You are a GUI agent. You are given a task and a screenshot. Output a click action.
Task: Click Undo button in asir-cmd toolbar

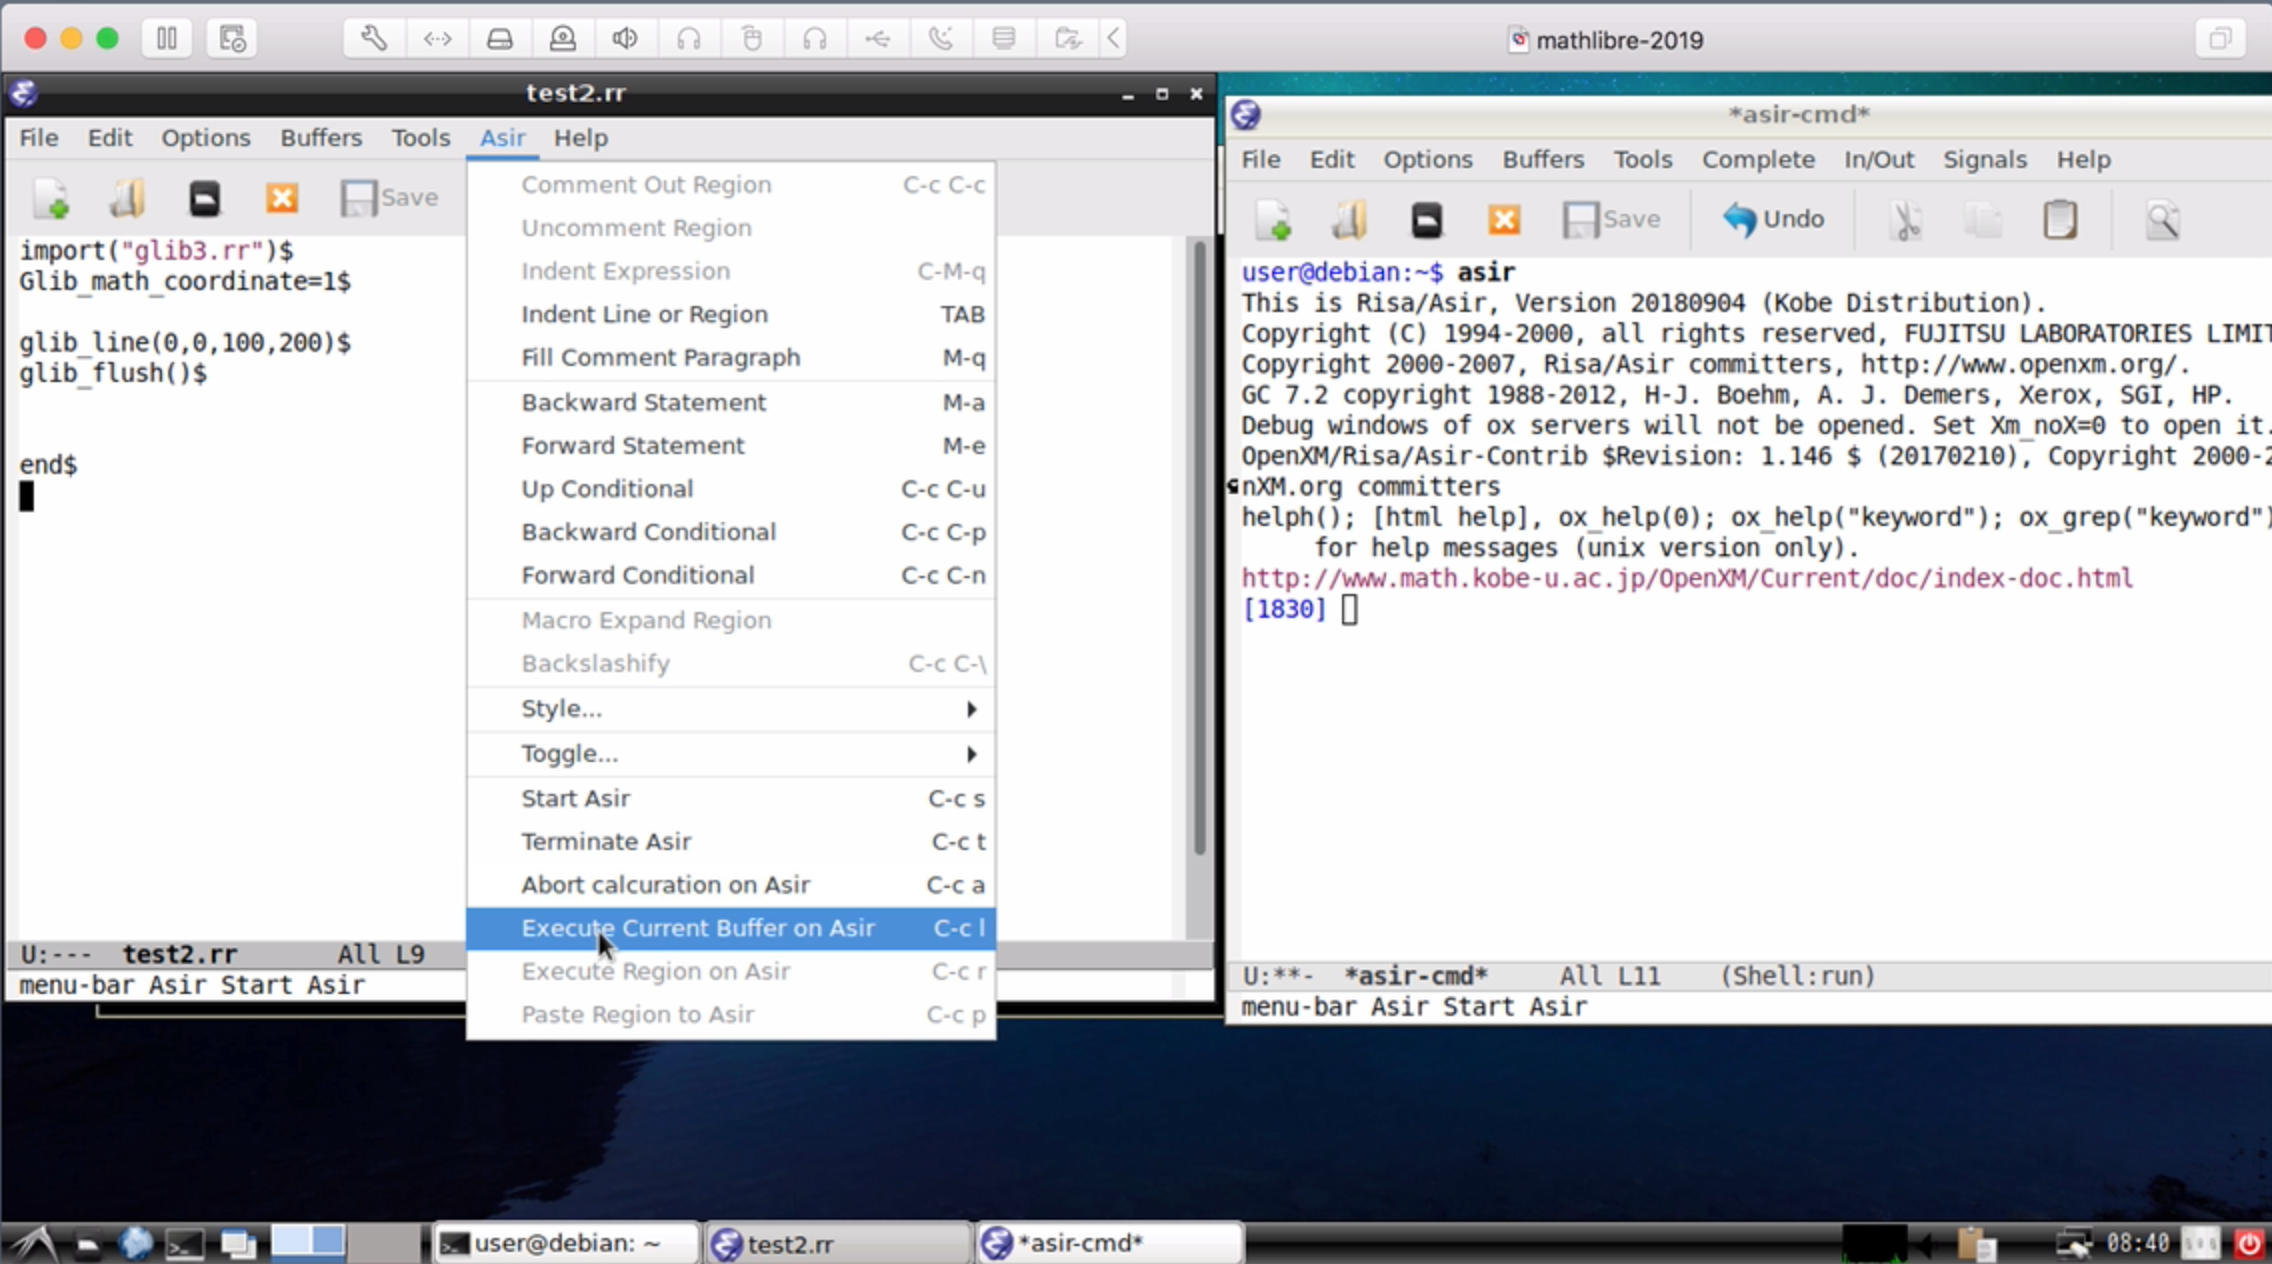1774,219
